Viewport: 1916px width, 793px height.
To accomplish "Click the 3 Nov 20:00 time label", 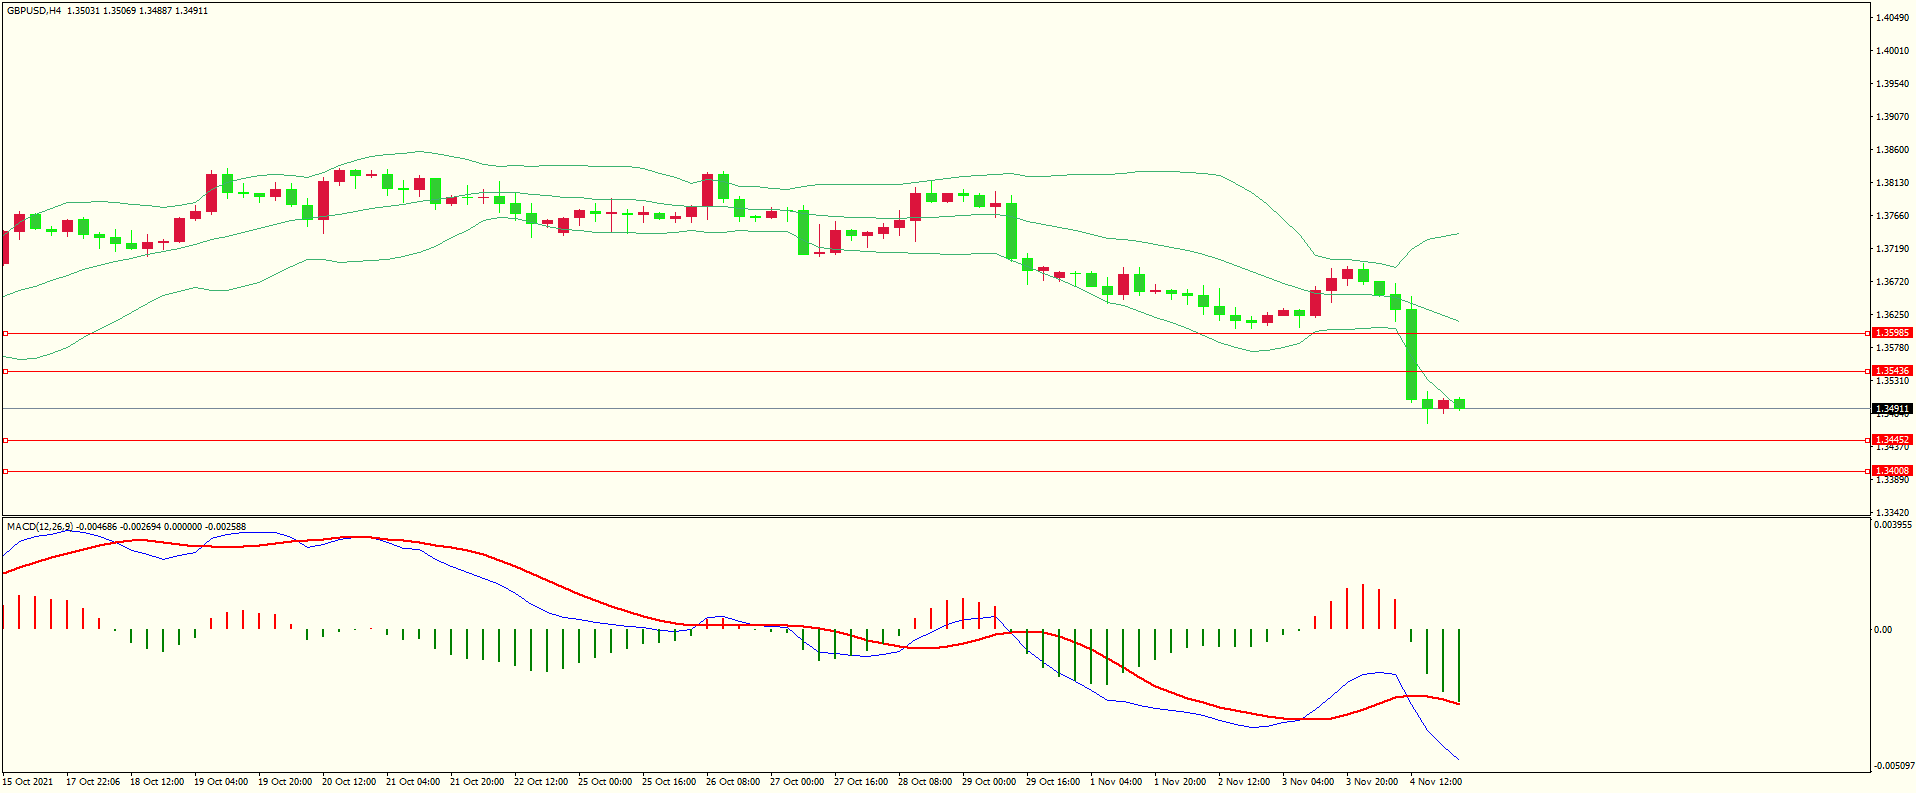I will (1372, 782).
